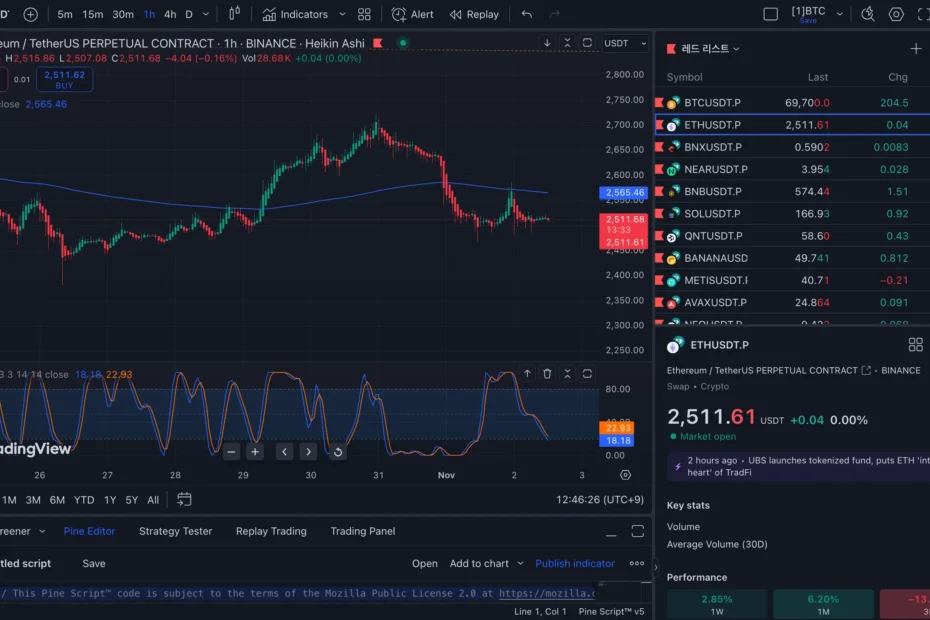Delete the stochastic indicator pane
930x620 pixels.
point(547,373)
